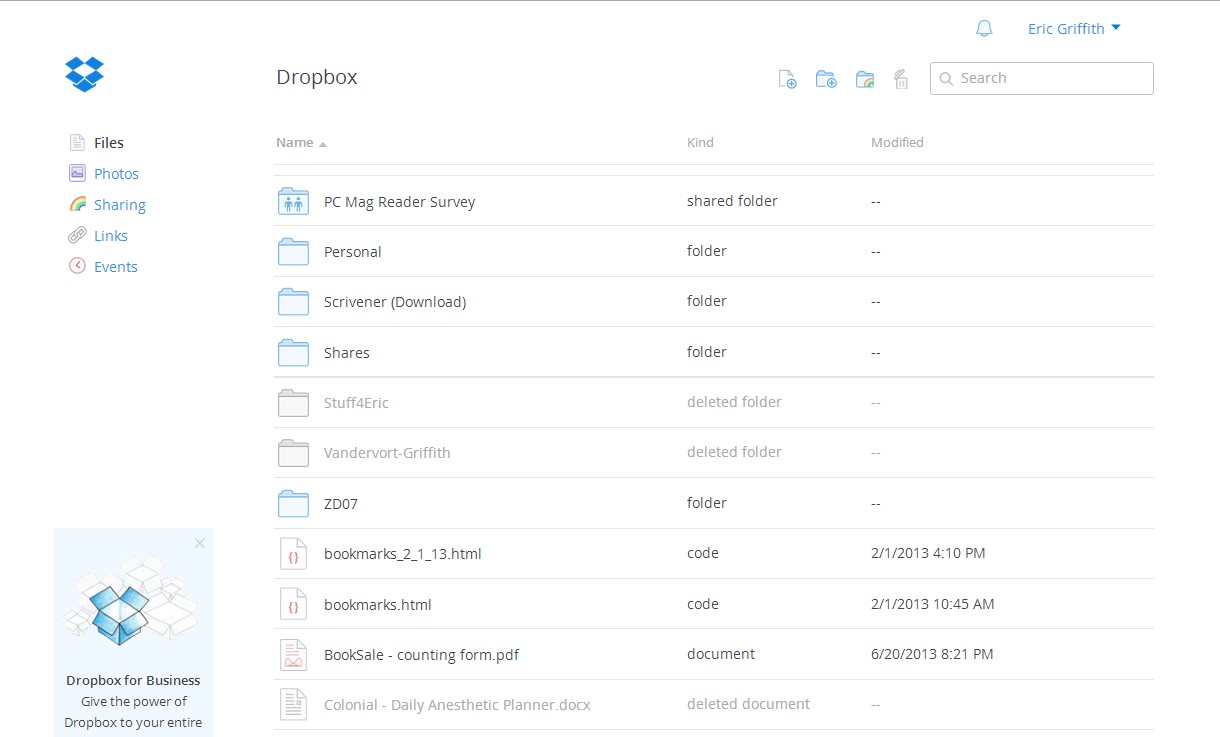The height and width of the screenshot is (737, 1220).
Task: Click the code icon for bookmarks.html
Action: [x=293, y=605]
